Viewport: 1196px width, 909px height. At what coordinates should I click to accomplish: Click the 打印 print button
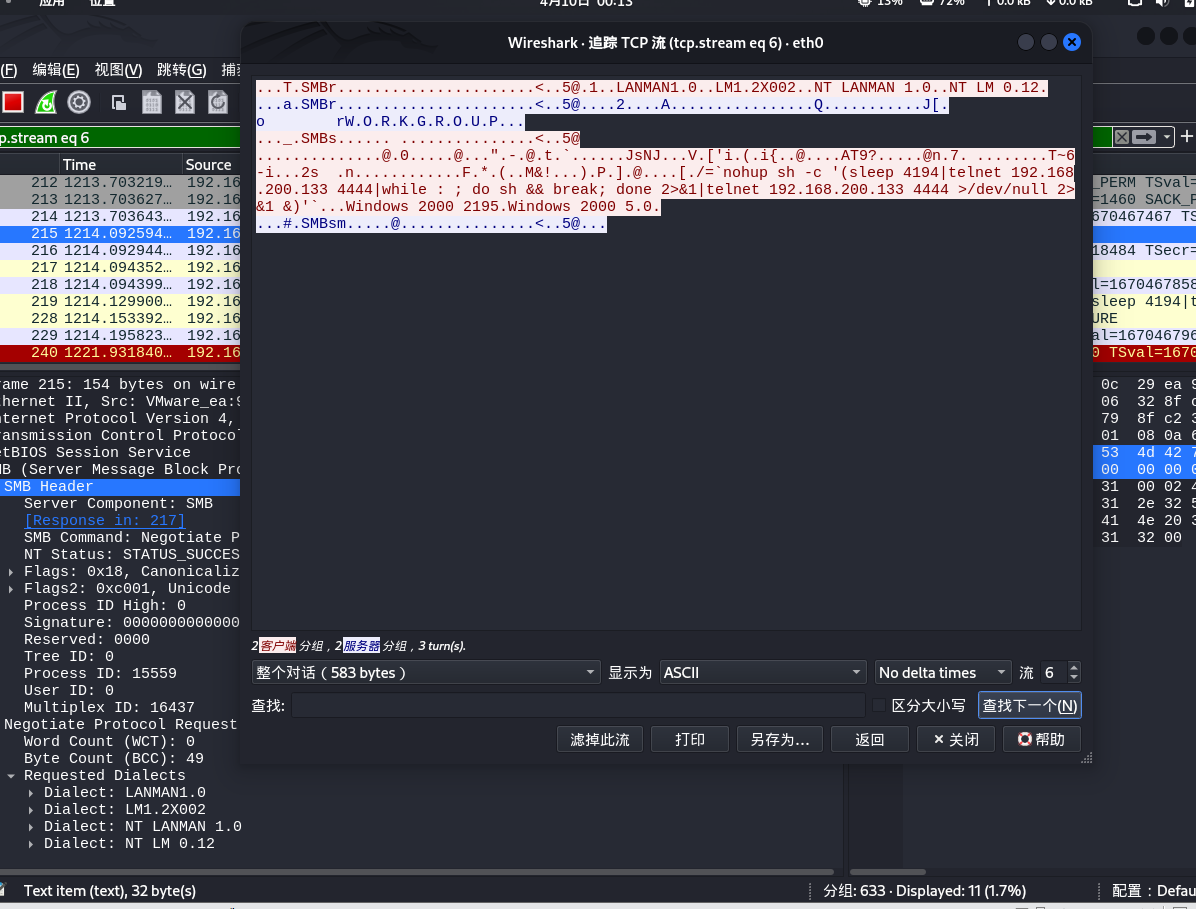click(x=690, y=740)
